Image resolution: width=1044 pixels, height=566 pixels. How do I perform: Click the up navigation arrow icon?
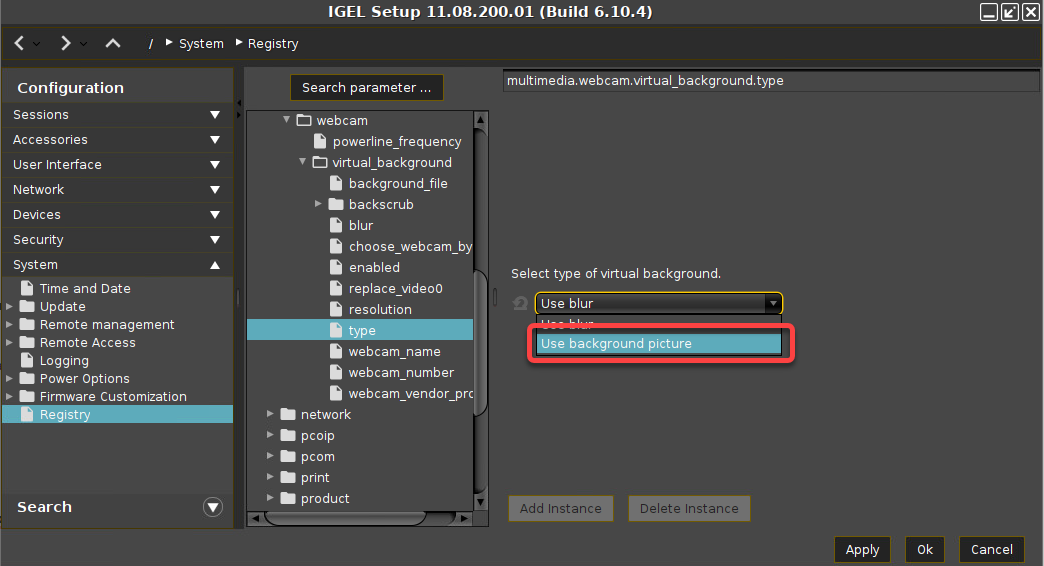click(x=113, y=43)
